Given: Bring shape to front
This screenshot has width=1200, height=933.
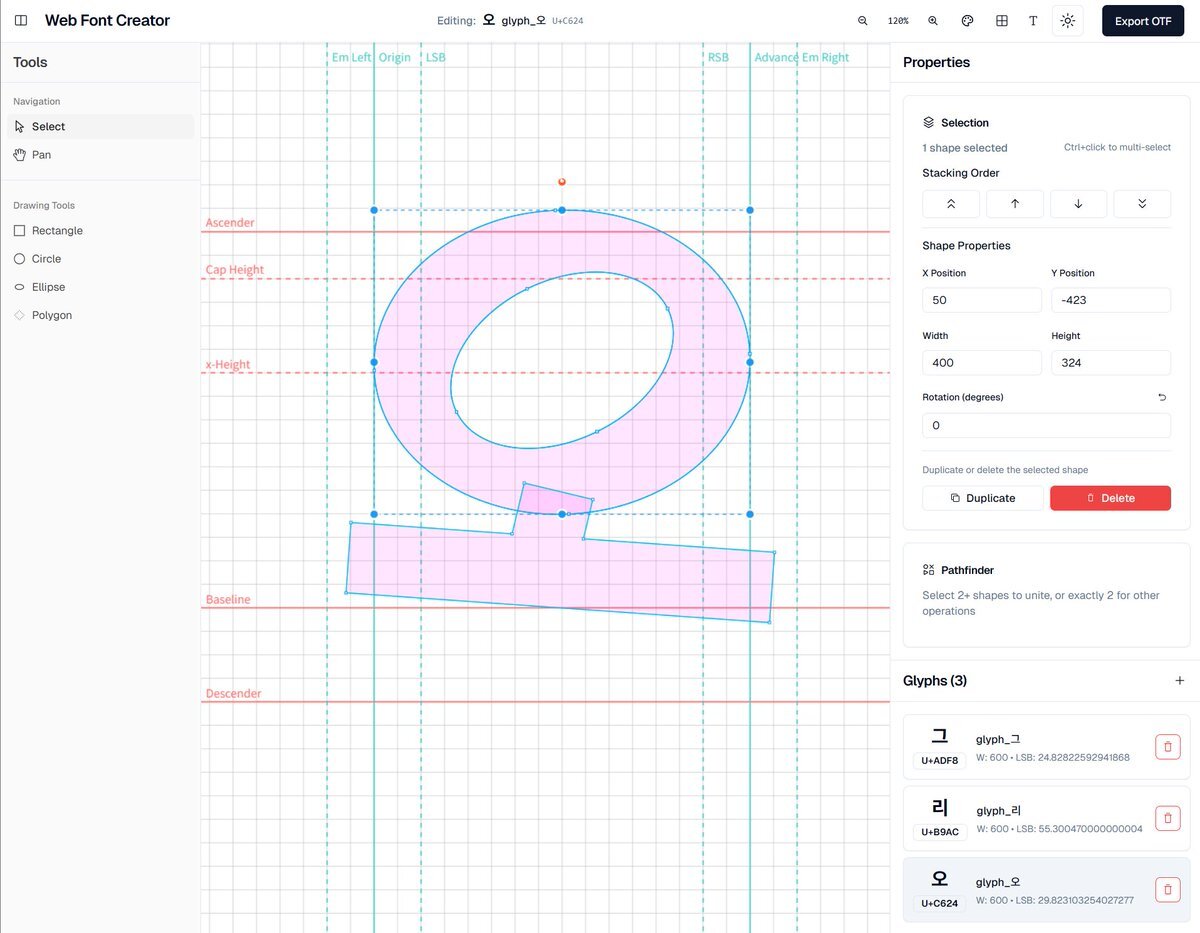Looking at the screenshot, I should point(951,204).
